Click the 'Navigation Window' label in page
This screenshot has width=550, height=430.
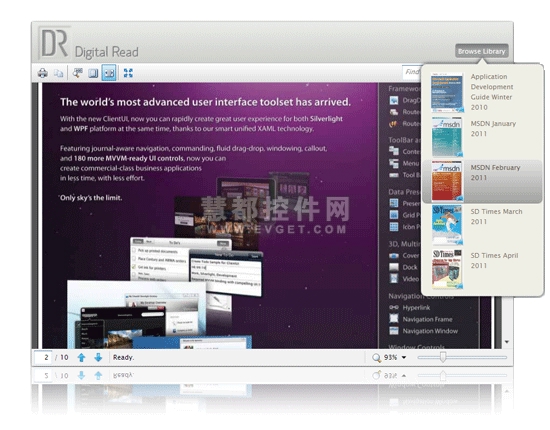coord(430,331)
